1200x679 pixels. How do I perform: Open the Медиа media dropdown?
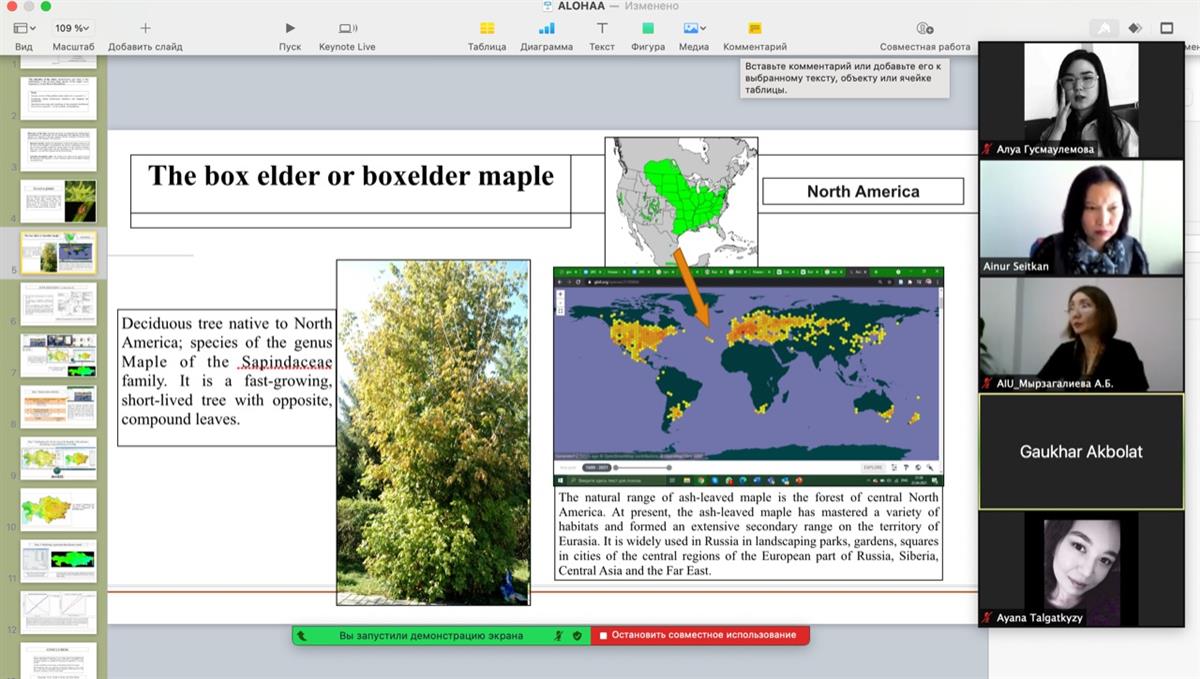[x=694, y=29]
